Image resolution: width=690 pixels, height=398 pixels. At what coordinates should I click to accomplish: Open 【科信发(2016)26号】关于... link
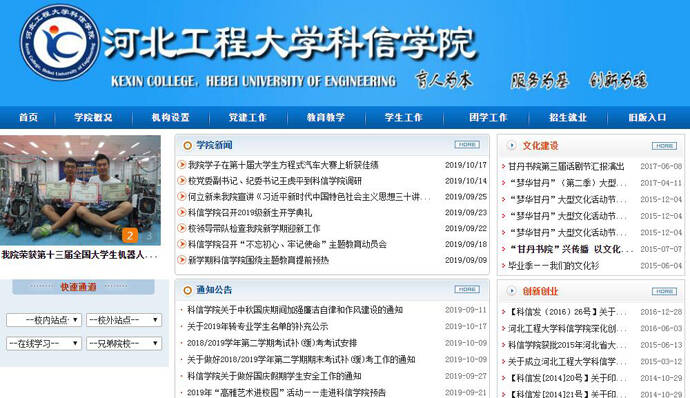pyautogui.click(x=568, y=312)
